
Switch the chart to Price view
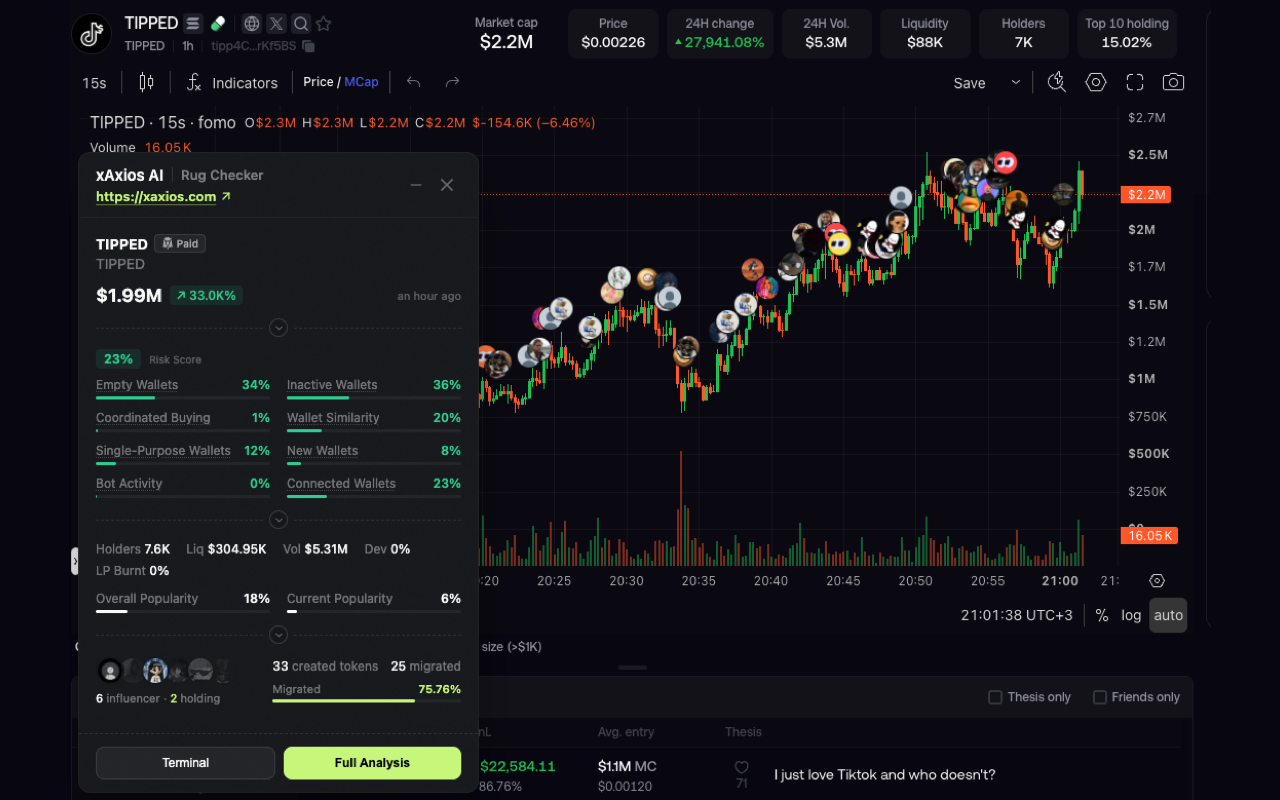pos(318,82)
